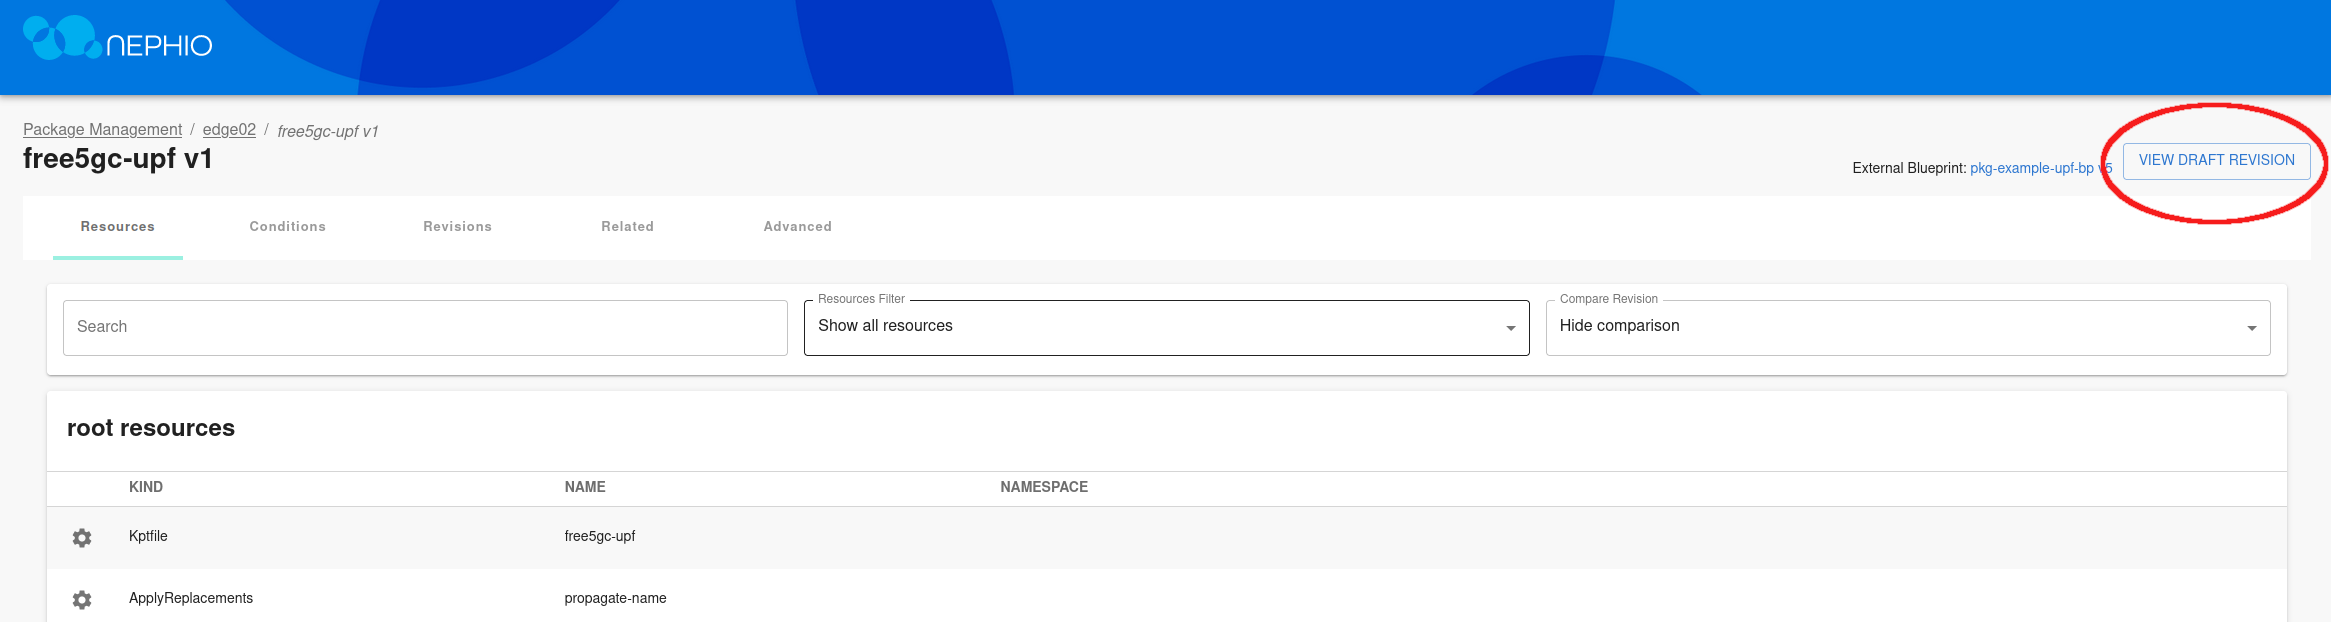Navigate to edge02 breadcrumb link

229,130
